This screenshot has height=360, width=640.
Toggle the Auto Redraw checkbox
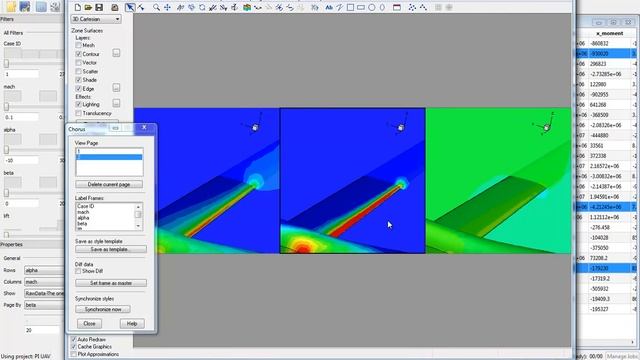pos(74,339)
